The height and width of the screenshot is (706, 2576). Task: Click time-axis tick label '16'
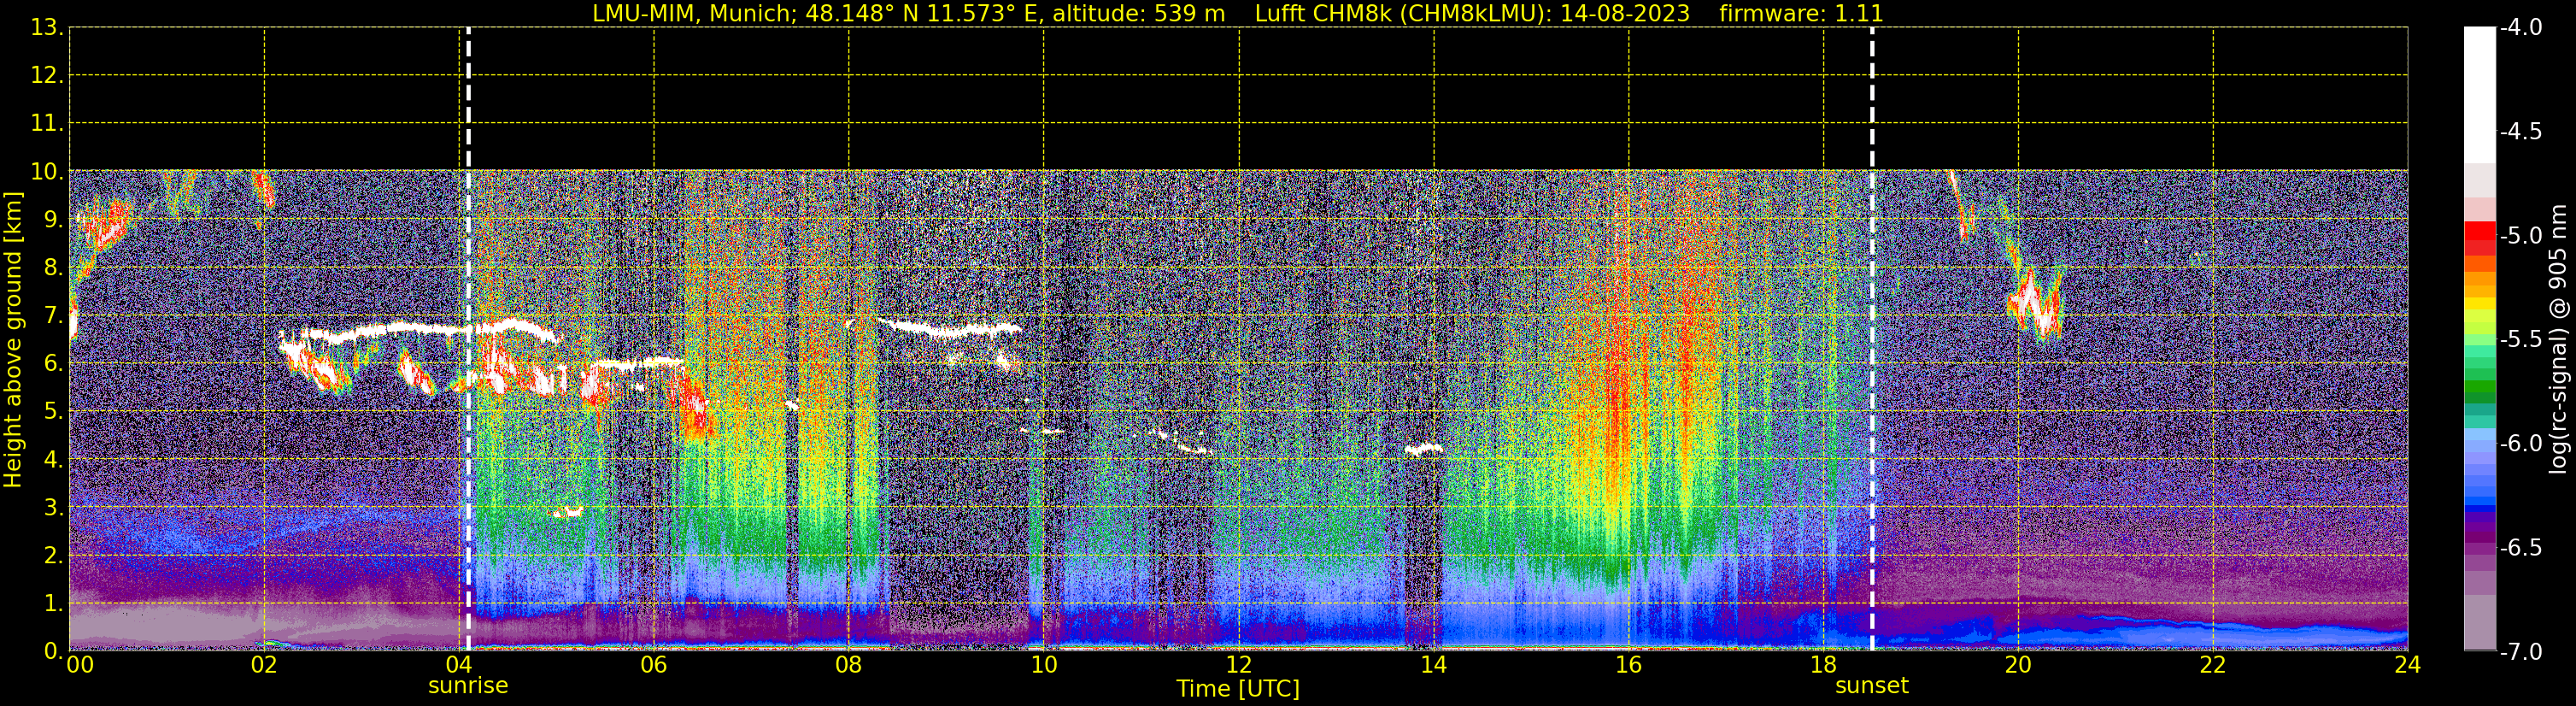click(x=1629, y=665)
